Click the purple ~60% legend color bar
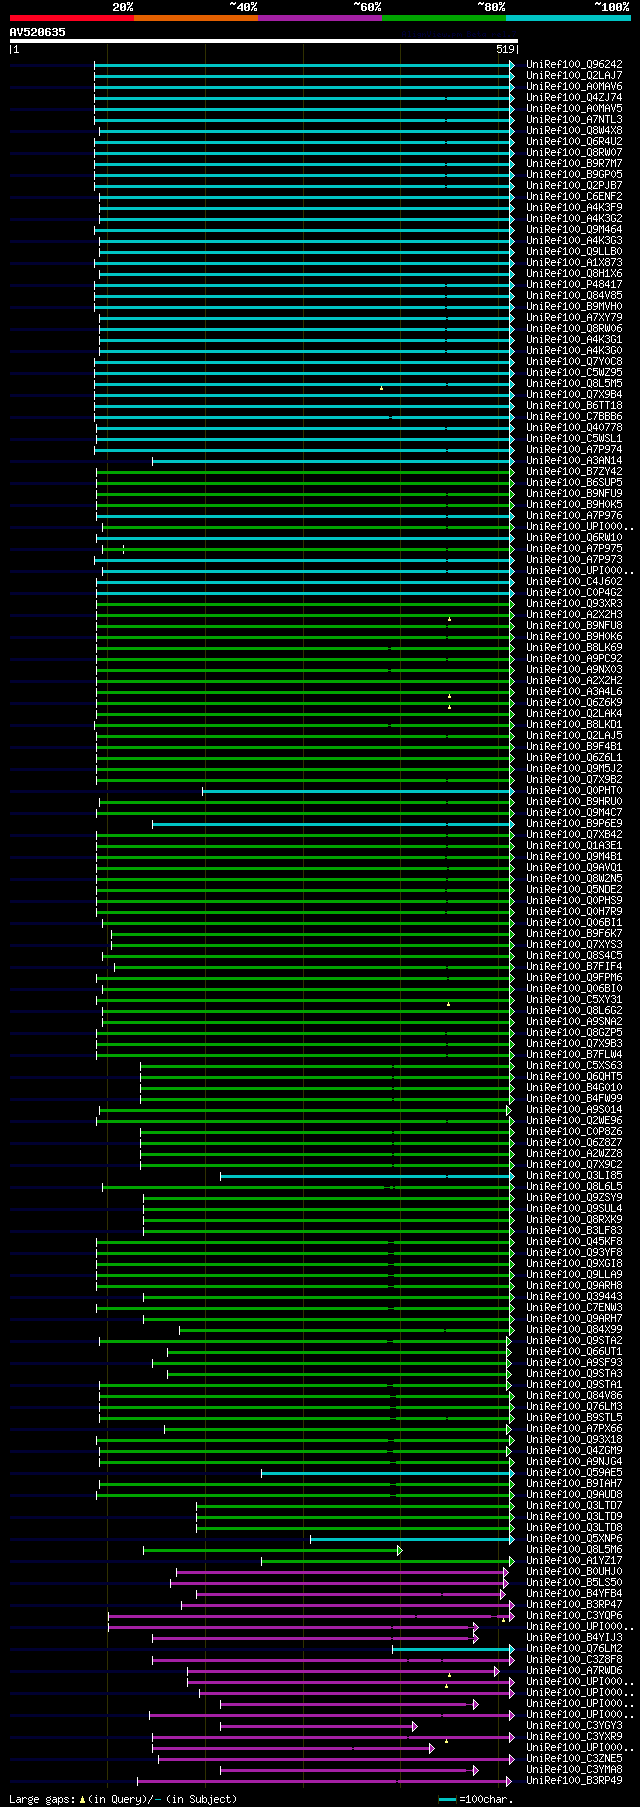 tap(320, 18)
